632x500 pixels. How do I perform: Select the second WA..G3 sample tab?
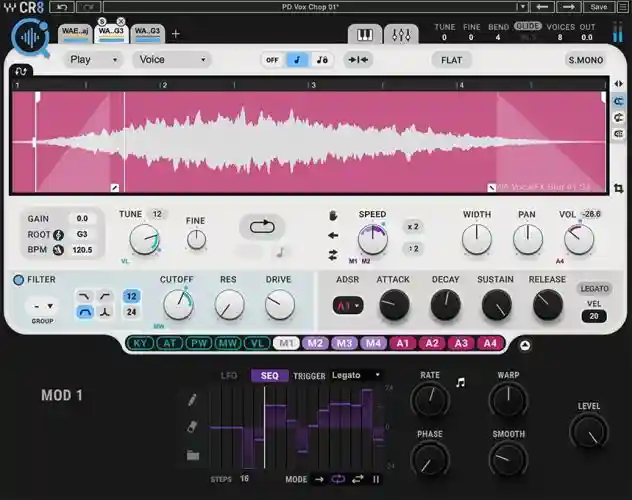148,33
